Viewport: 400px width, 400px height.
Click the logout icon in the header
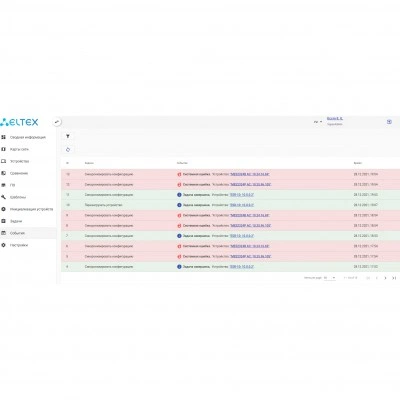click(x=389, y=122)
